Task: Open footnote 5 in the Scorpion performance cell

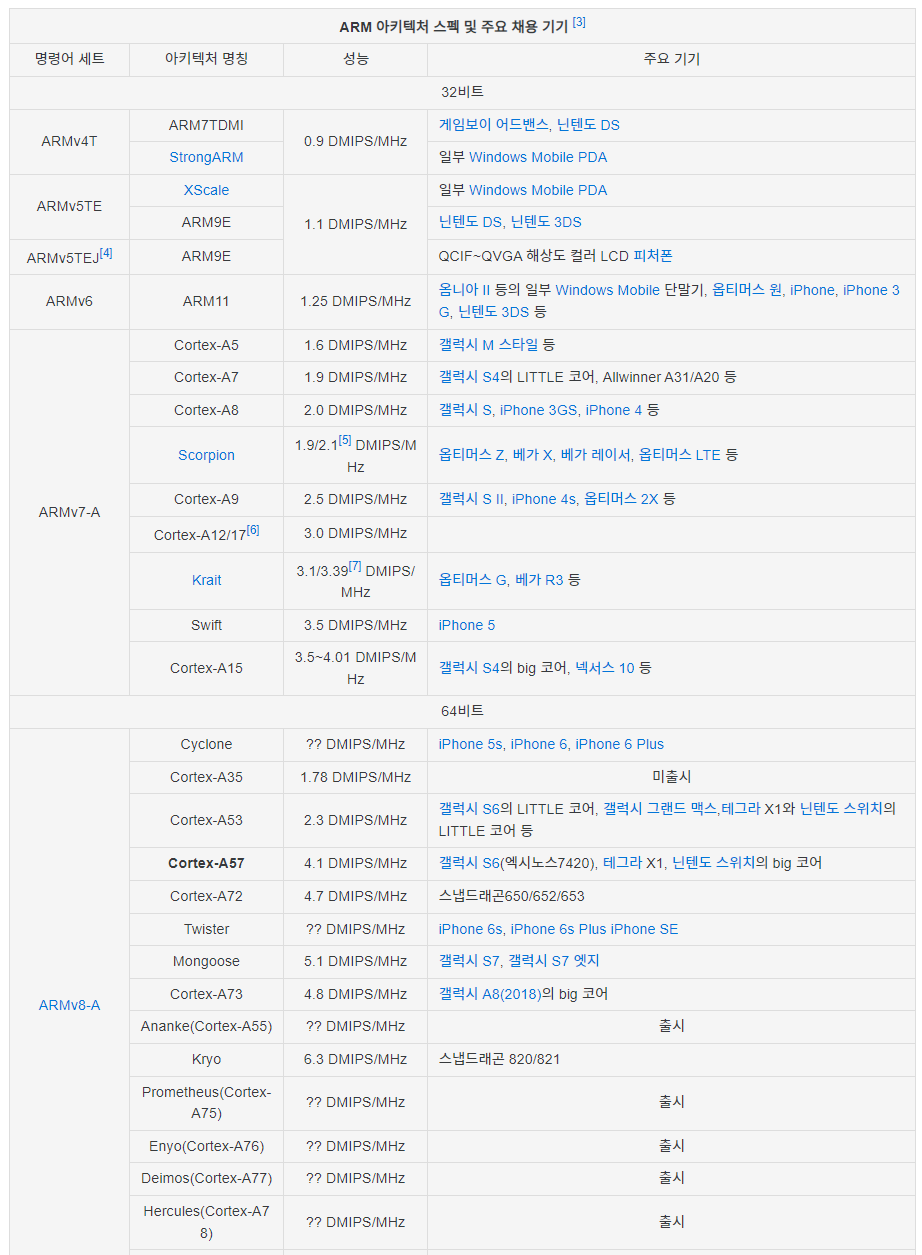Action: coord(344,441)
